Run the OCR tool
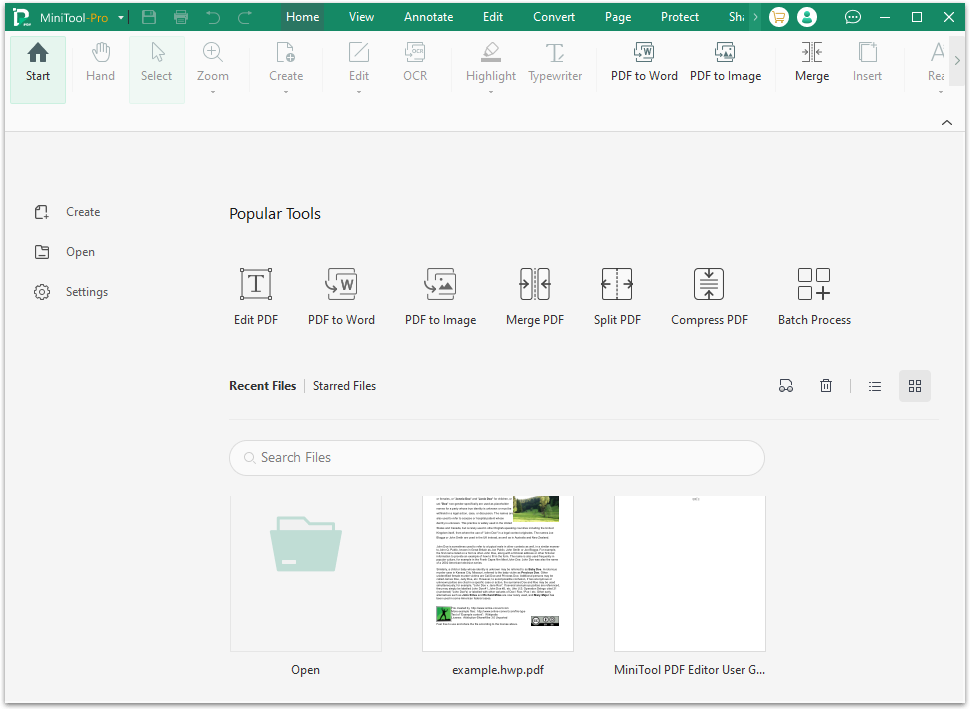This screenshot has height=709, width=970. pos(415,62)
